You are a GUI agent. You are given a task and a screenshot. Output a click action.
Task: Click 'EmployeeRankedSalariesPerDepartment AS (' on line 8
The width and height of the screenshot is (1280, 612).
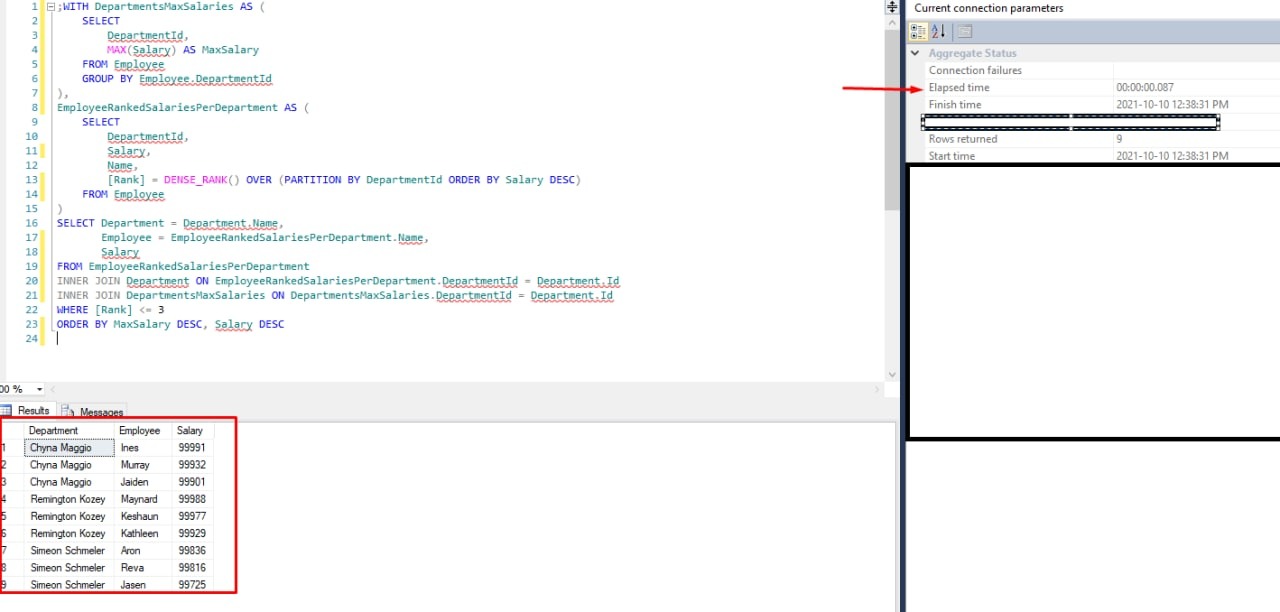[183, 108]
